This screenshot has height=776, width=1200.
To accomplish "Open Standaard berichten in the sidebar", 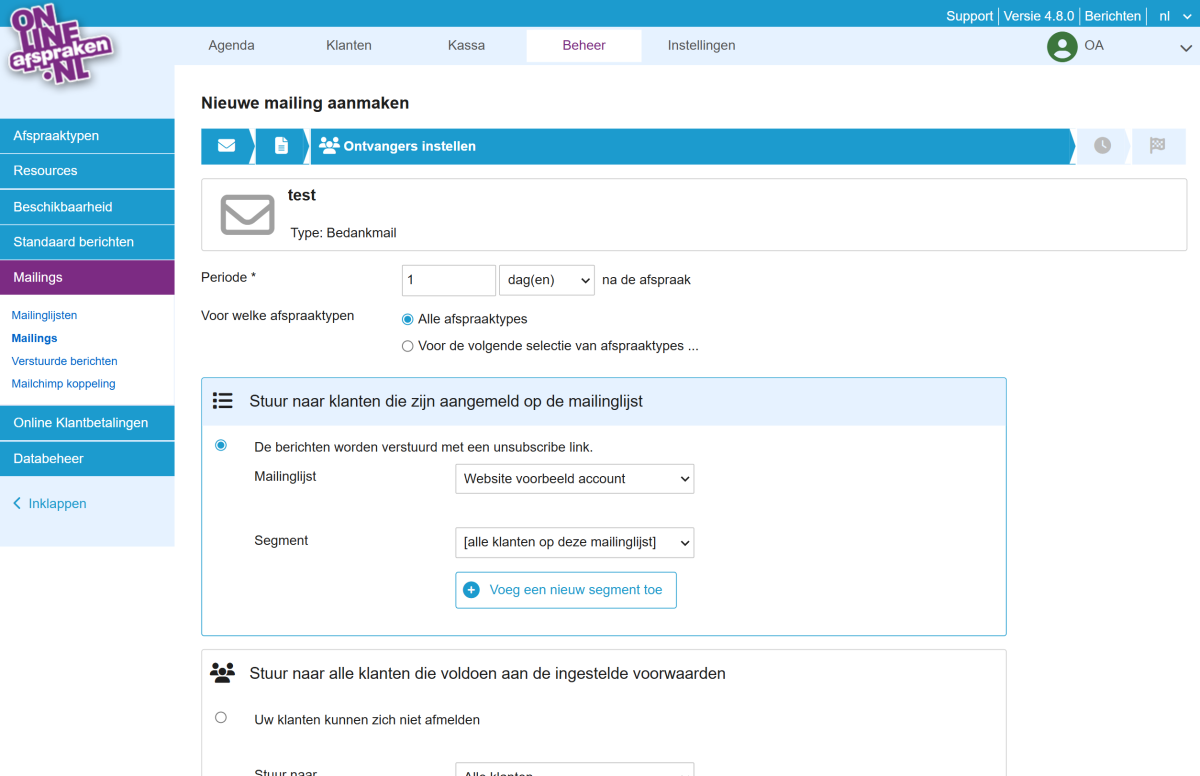I will 87,242.
